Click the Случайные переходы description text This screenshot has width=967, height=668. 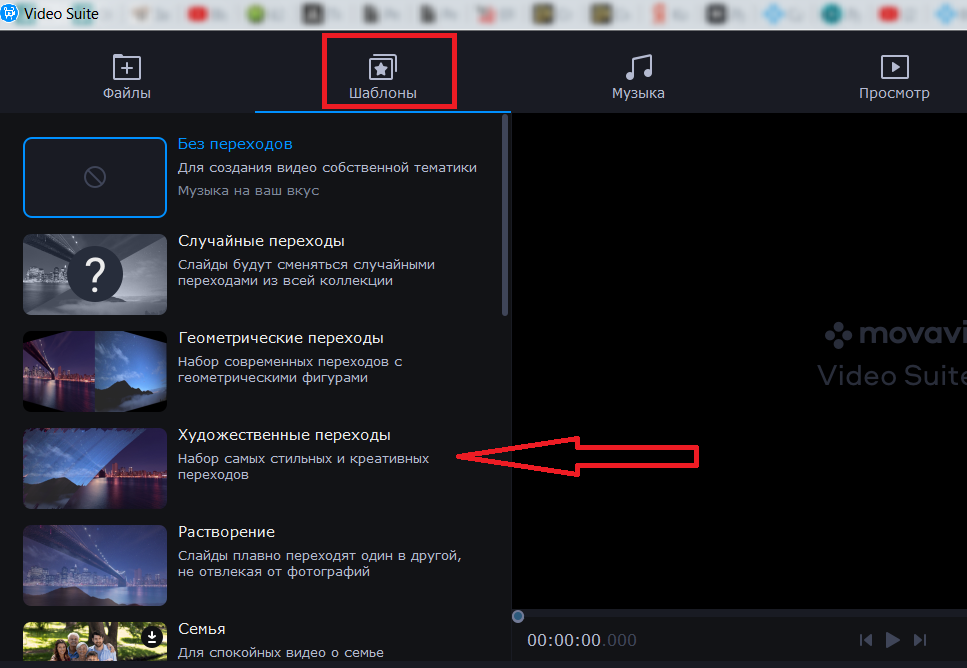(x=306, y=273)
